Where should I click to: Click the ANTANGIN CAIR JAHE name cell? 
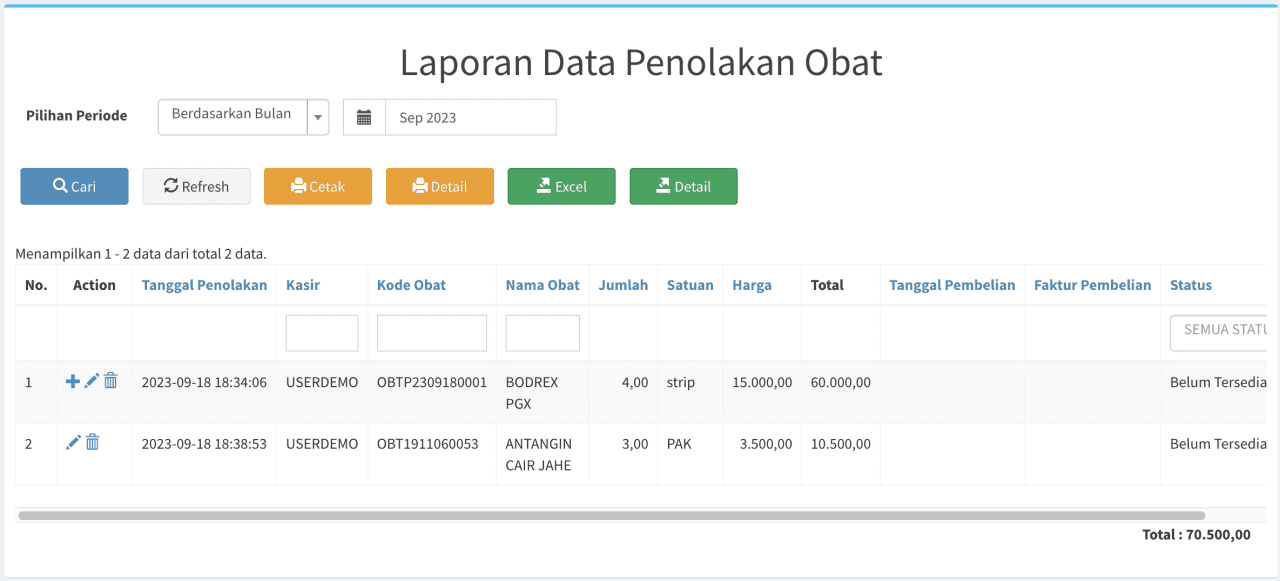pyautogui.click(x=539, y=454)
